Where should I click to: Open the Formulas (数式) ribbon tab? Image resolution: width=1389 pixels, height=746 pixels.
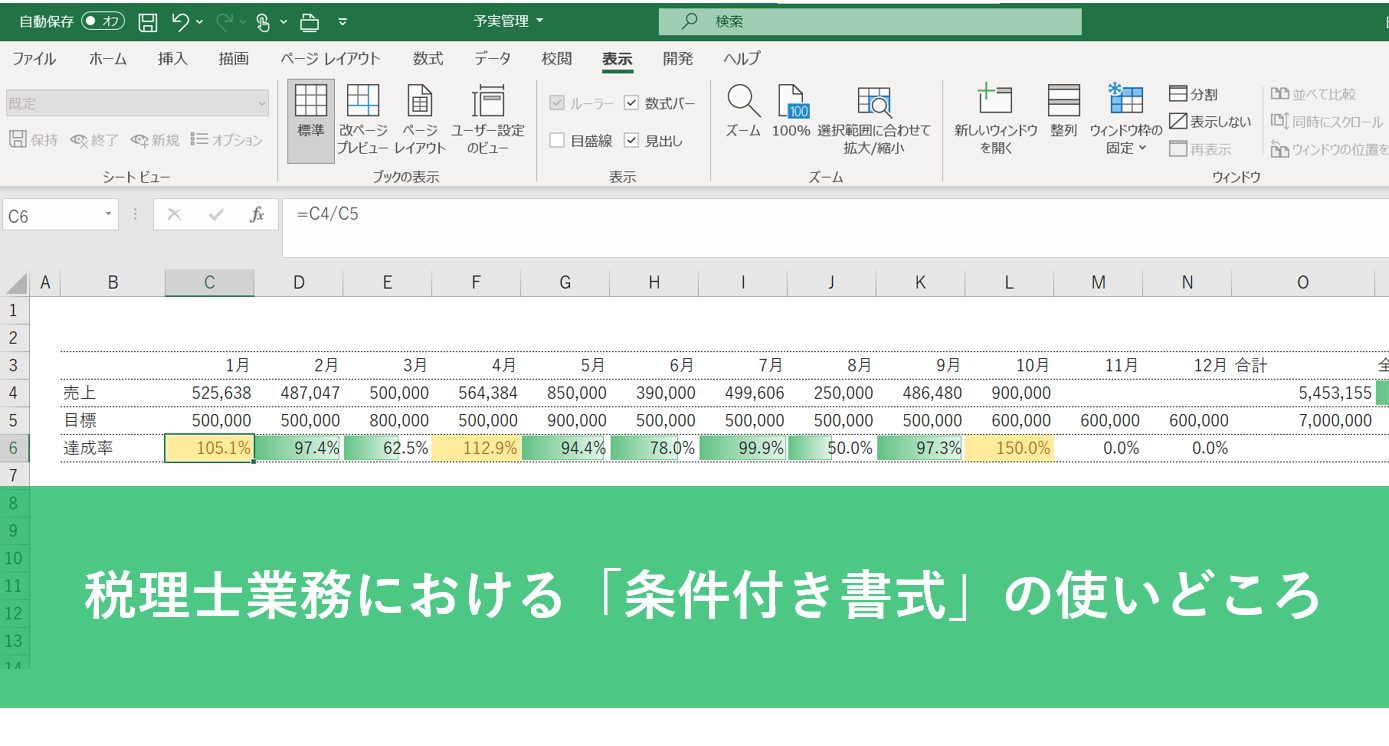tap(428, 59)
